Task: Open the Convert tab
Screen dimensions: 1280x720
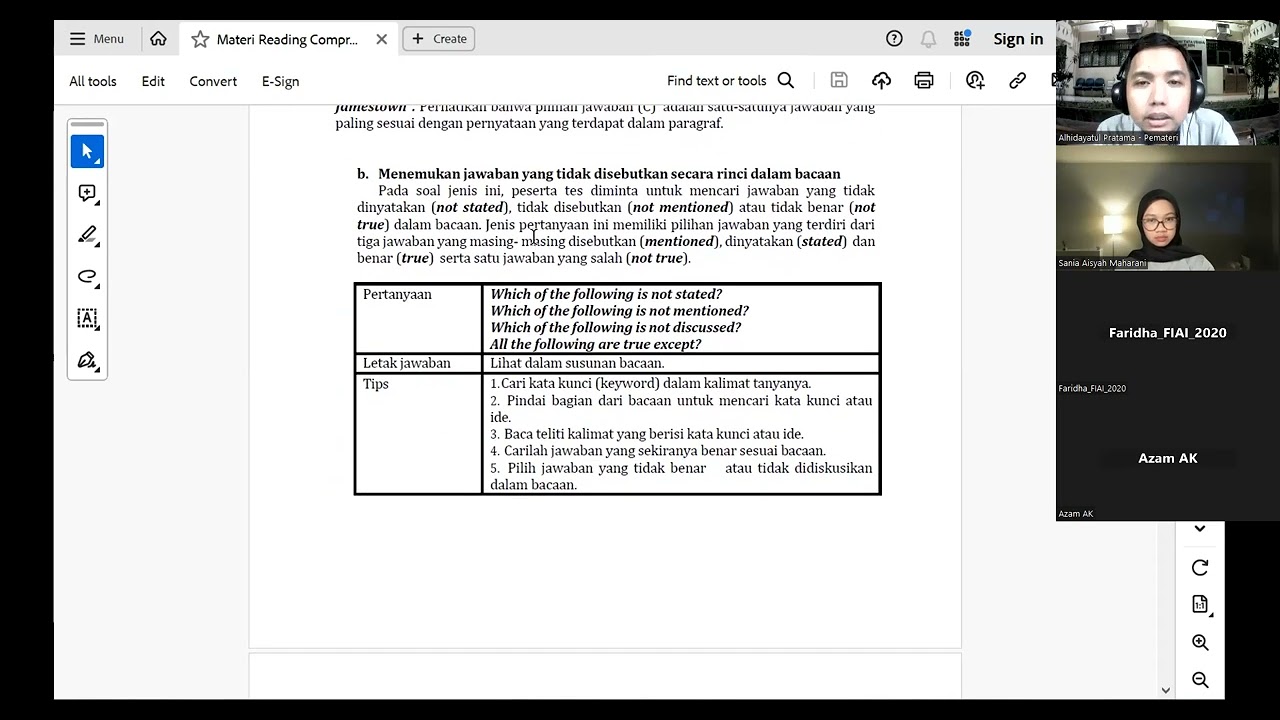Action: [x=213, y=81]
